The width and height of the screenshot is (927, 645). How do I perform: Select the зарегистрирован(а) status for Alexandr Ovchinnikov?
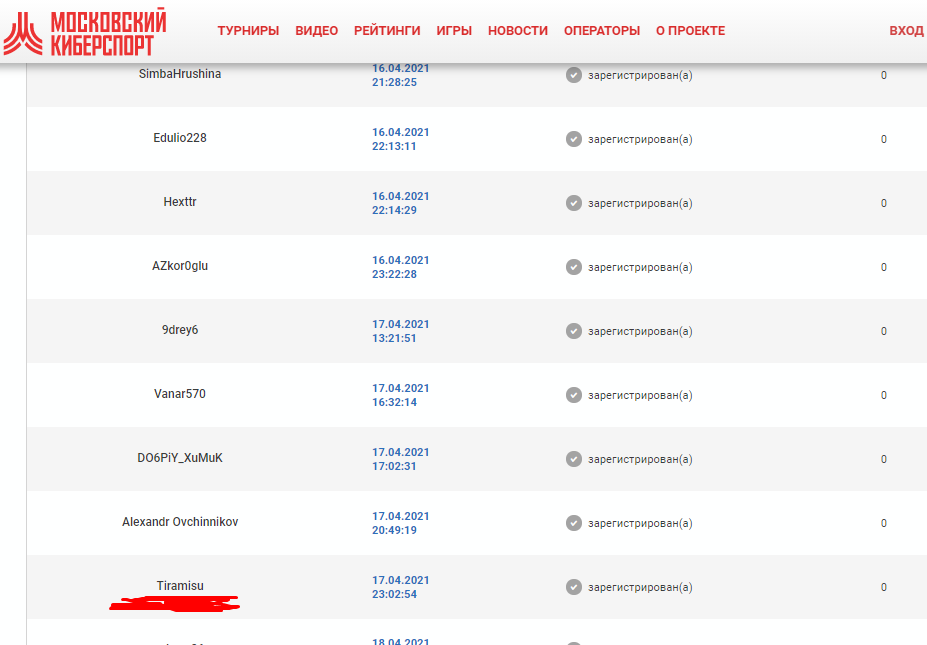(x=640, y=524)
